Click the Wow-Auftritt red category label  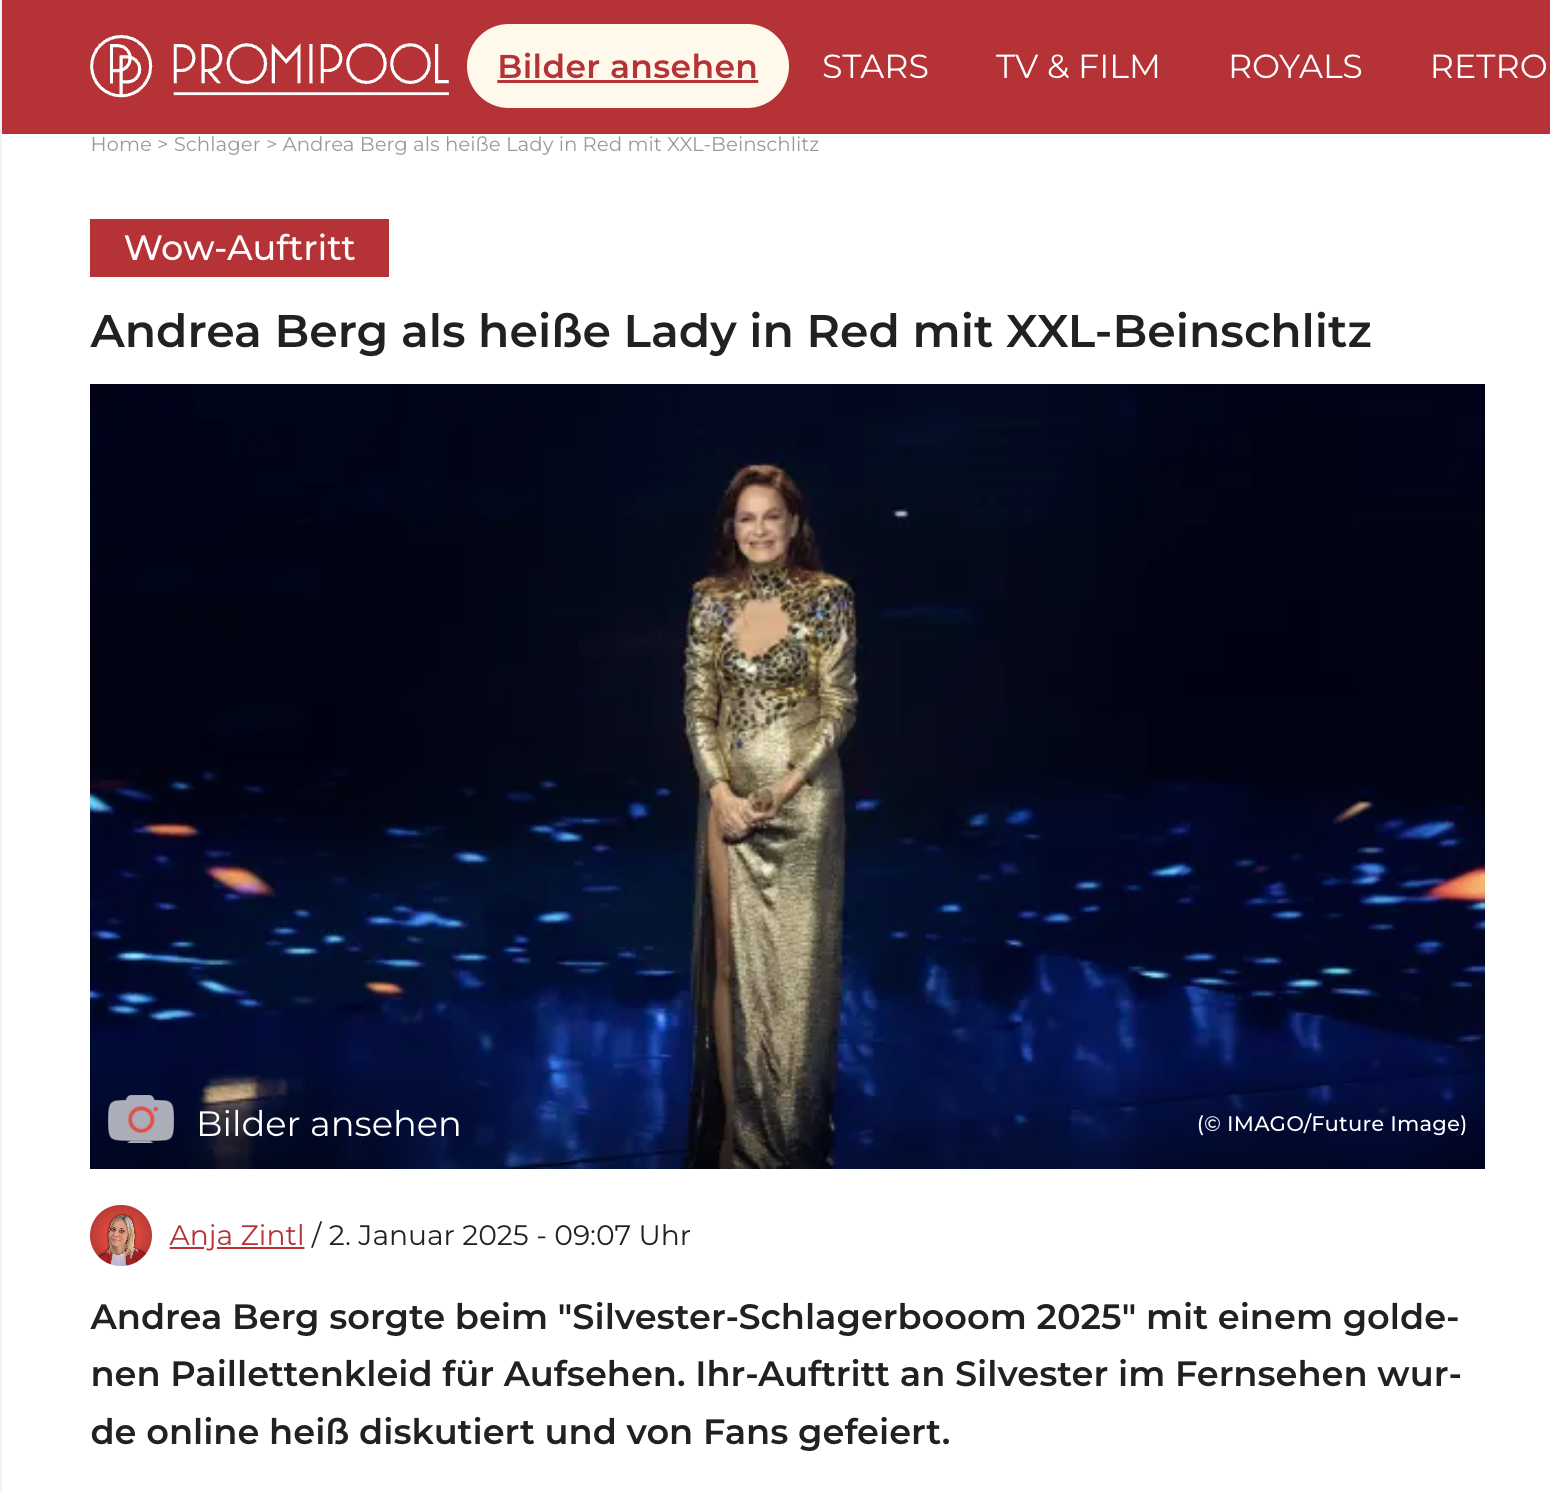coord(239,248)
